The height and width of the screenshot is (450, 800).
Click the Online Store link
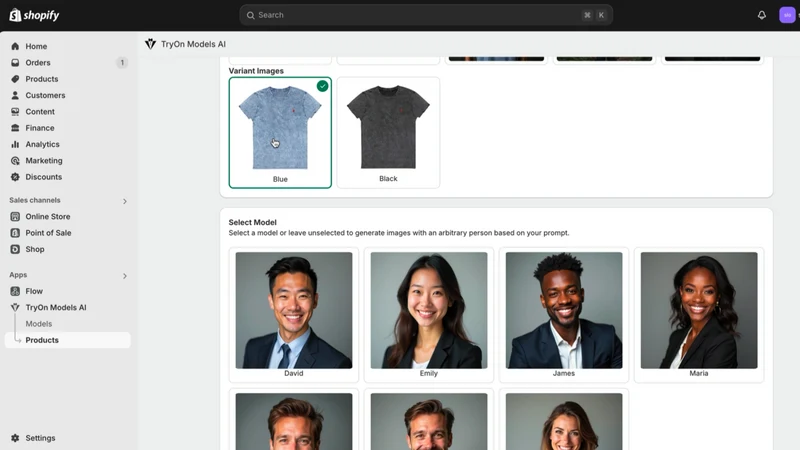point(48,217)
